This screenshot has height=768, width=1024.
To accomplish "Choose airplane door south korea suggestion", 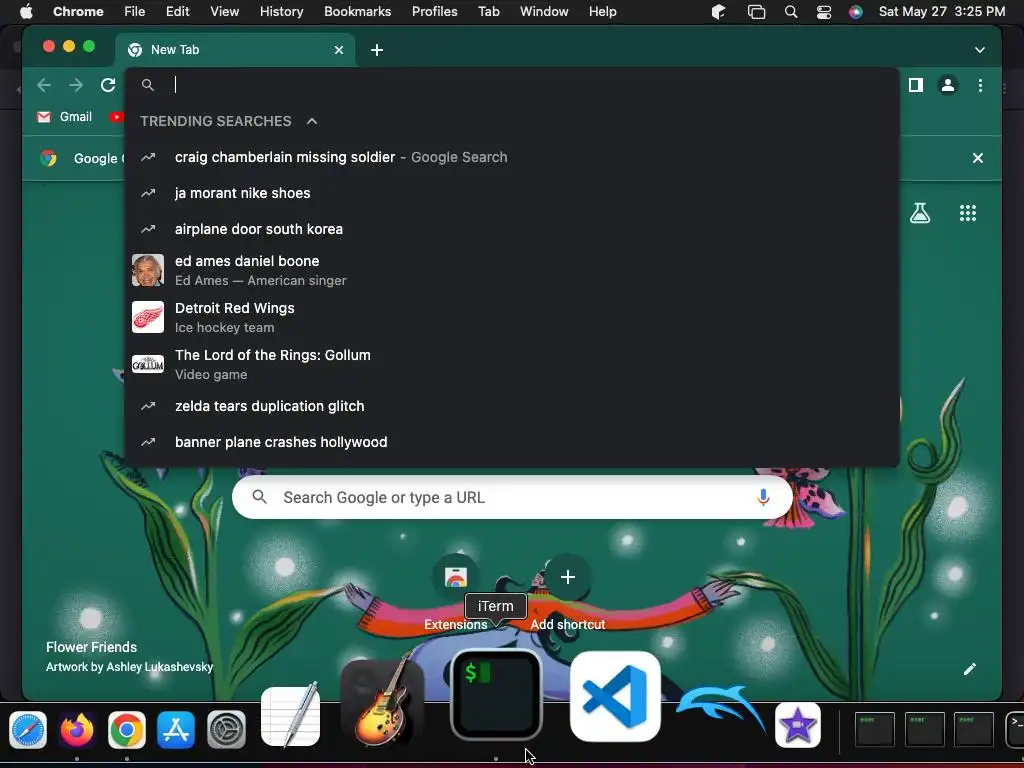I will tap(513, 229).
